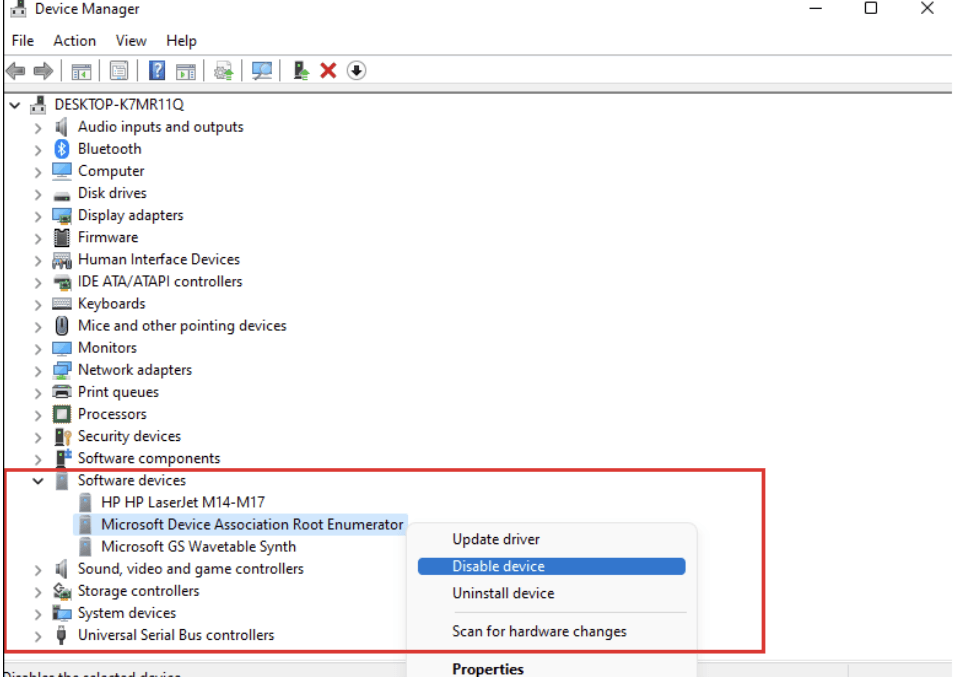Screen dimensions: 958x677
Task: Choose Disable device in context menu
Action: (551, 566)
